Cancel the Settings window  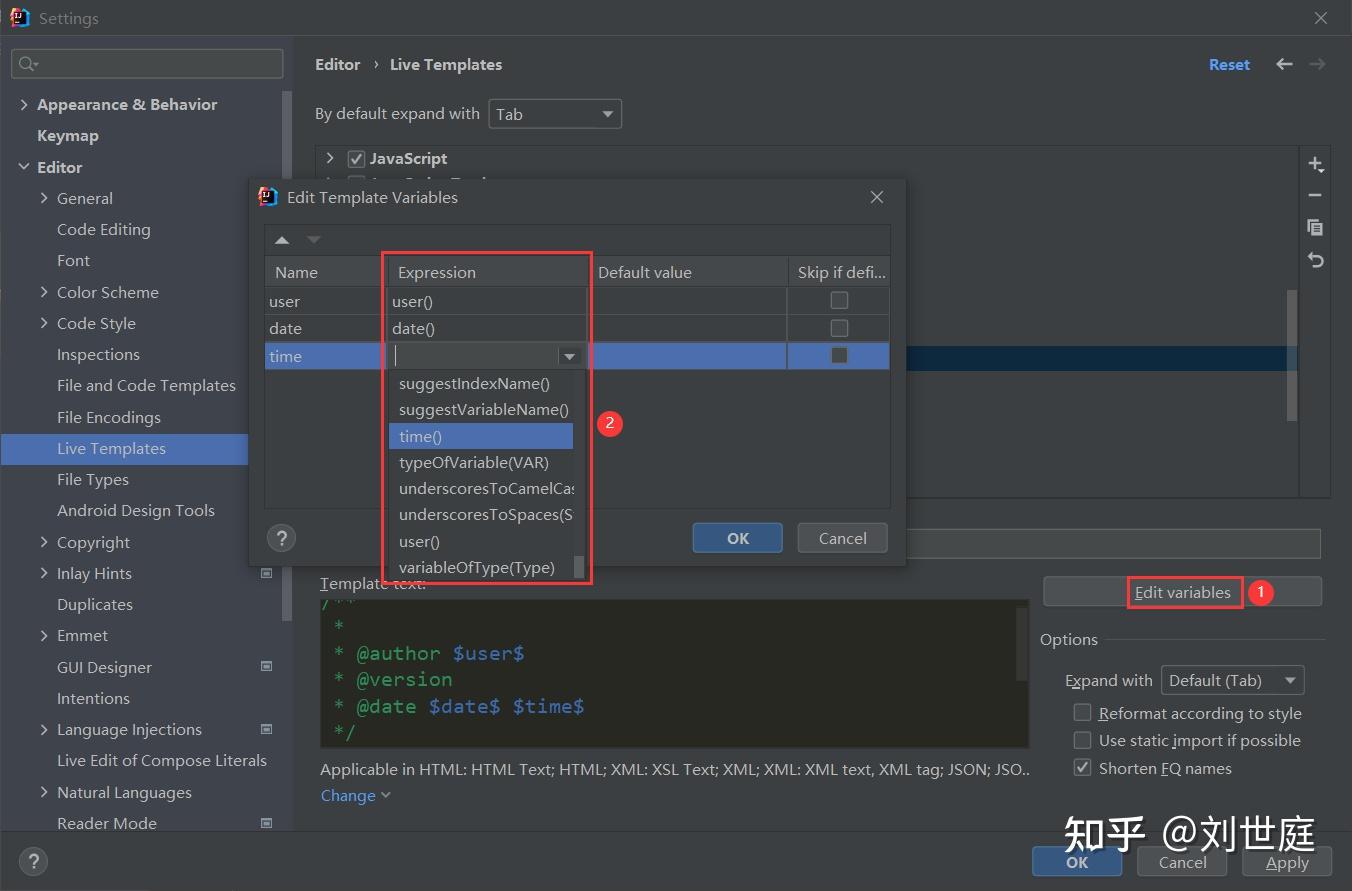coord(1182,862)
